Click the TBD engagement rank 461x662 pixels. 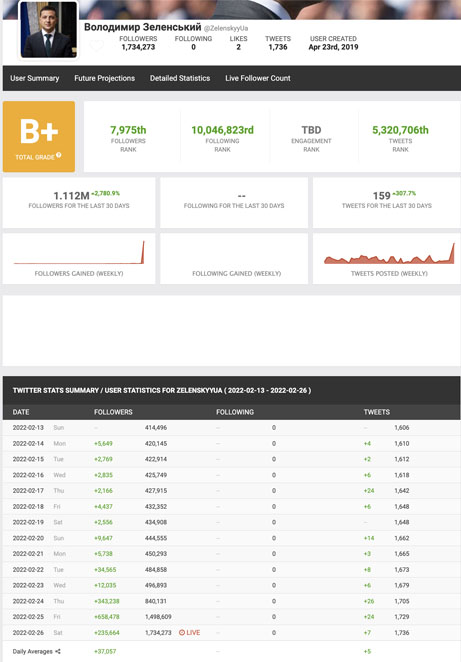pos(311,130)
